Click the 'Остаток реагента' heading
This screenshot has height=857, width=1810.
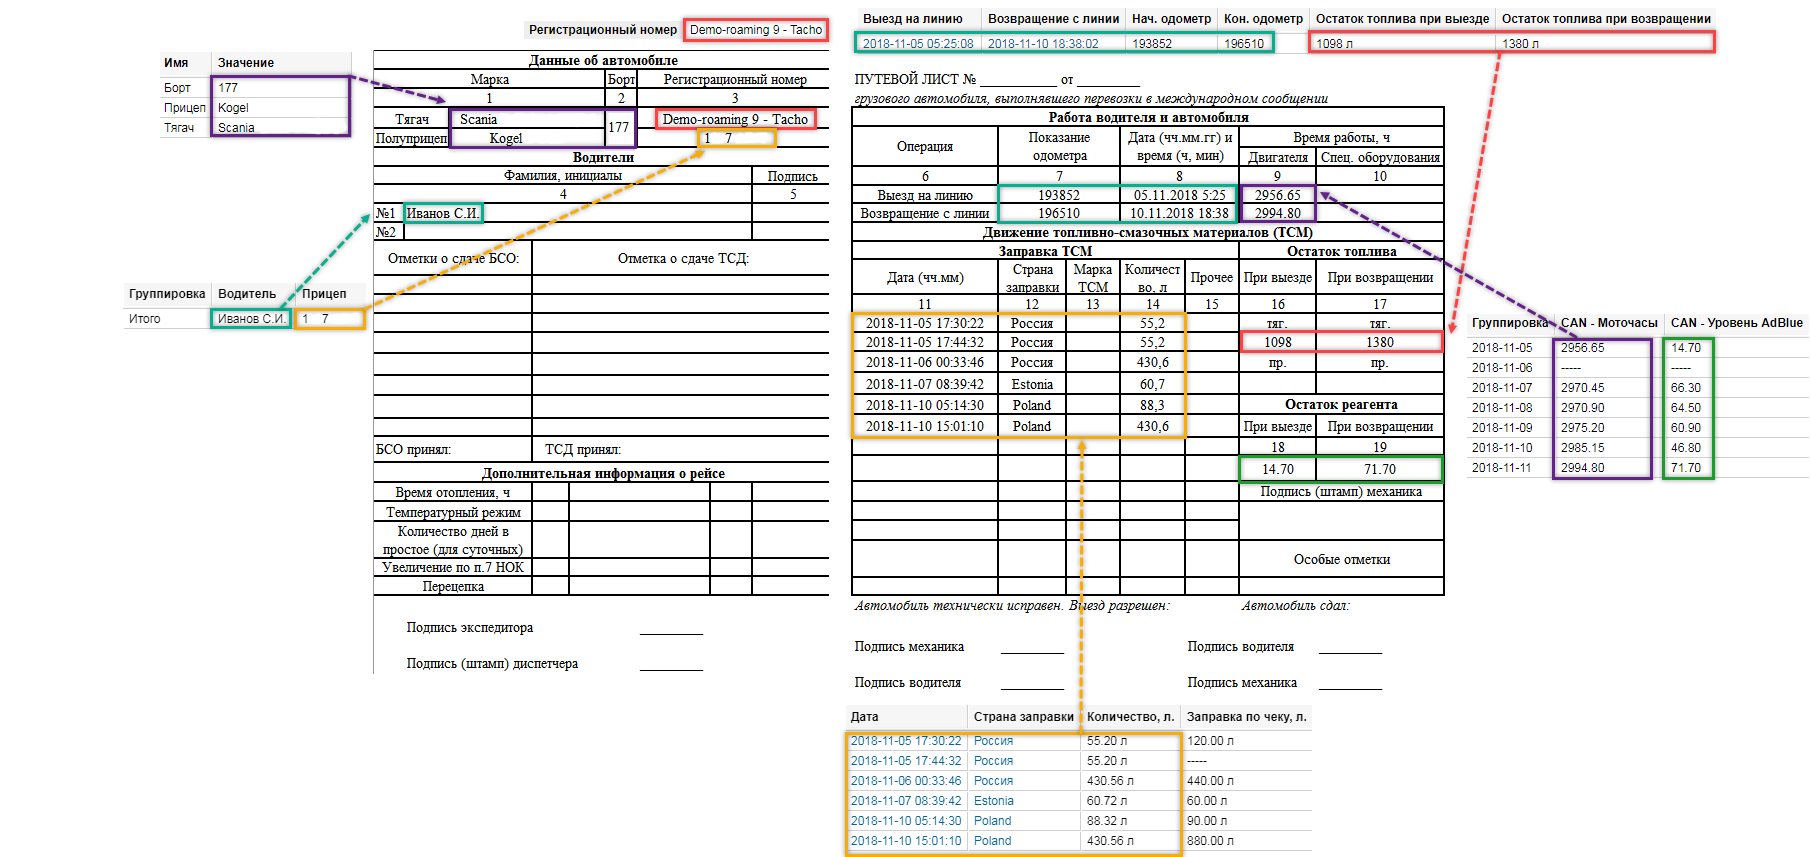tap(1341, 404)
